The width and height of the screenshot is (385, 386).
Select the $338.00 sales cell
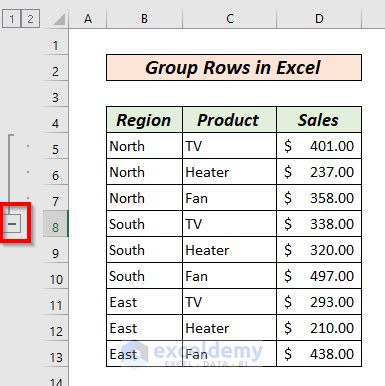click(319, 224)
